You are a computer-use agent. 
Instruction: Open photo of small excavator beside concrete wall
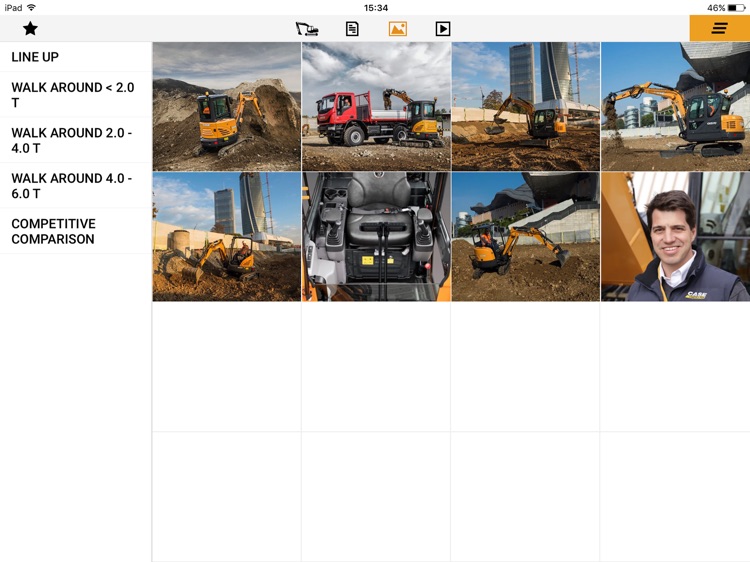tap(227, 237)
